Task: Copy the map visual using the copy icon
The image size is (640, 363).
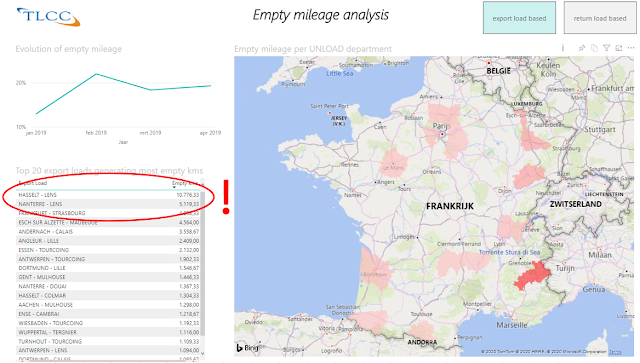Action: point(594,48)
